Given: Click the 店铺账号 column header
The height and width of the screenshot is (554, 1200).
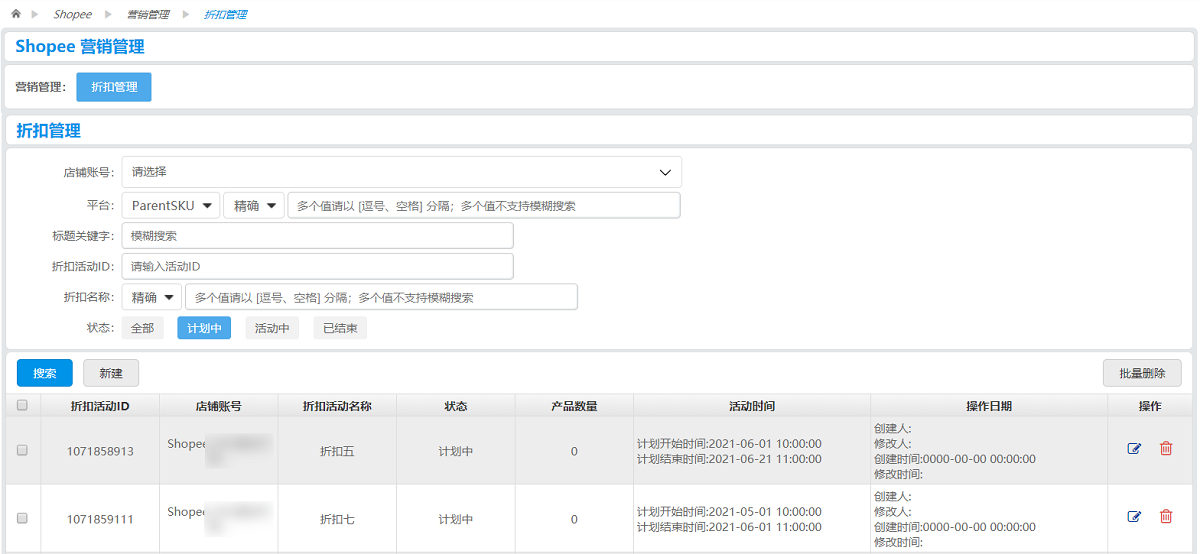Looking at the screenshot, I should tap(219, 406).
